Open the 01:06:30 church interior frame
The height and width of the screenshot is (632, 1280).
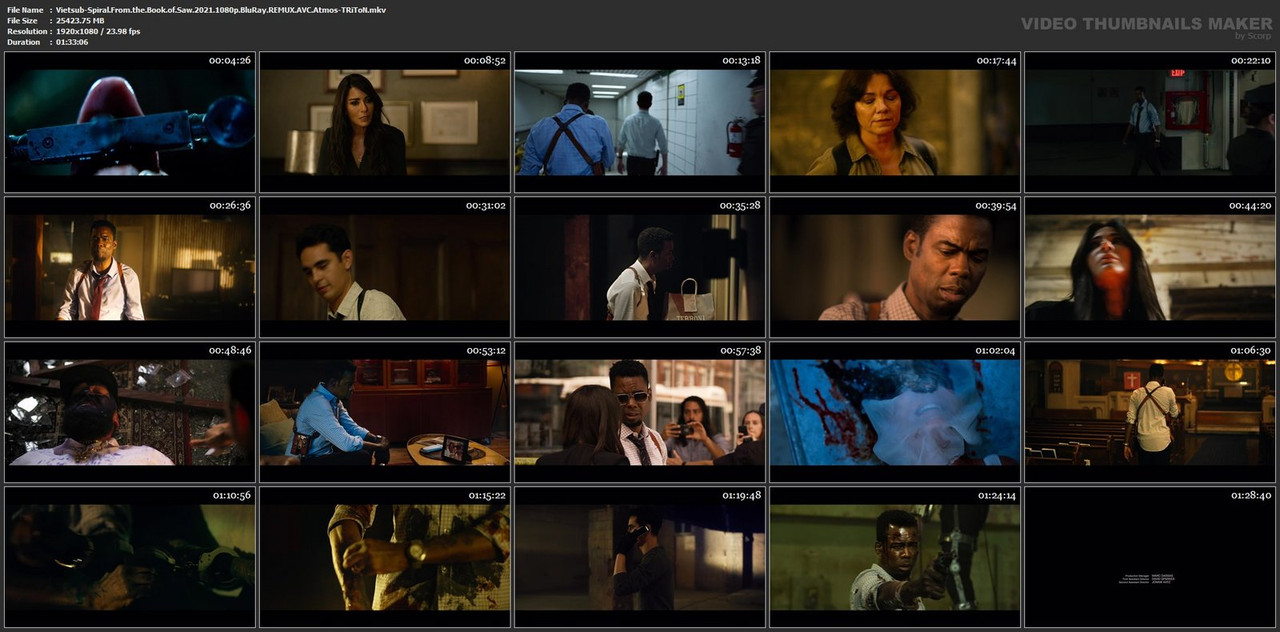[1150, 412]
